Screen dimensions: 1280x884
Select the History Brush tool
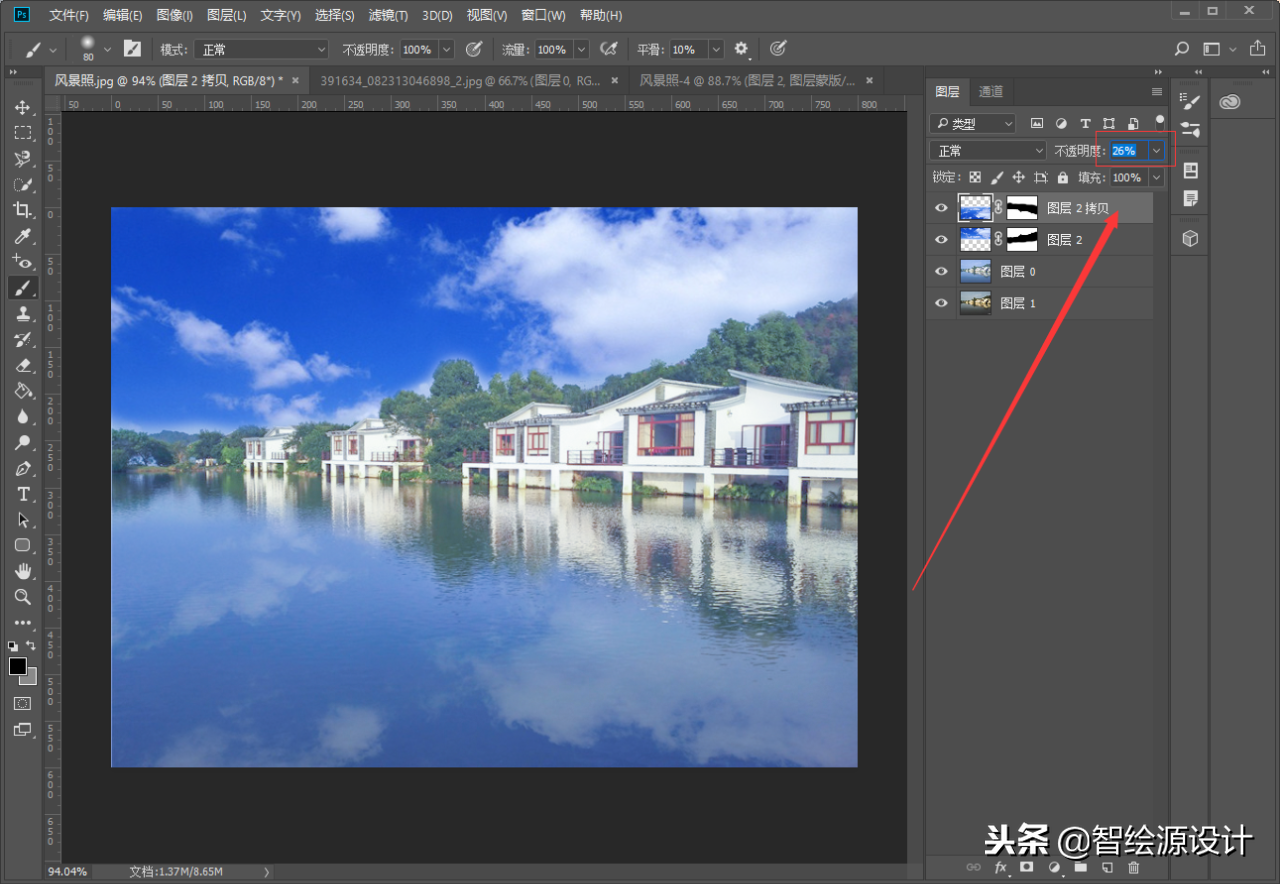(22, 340)
